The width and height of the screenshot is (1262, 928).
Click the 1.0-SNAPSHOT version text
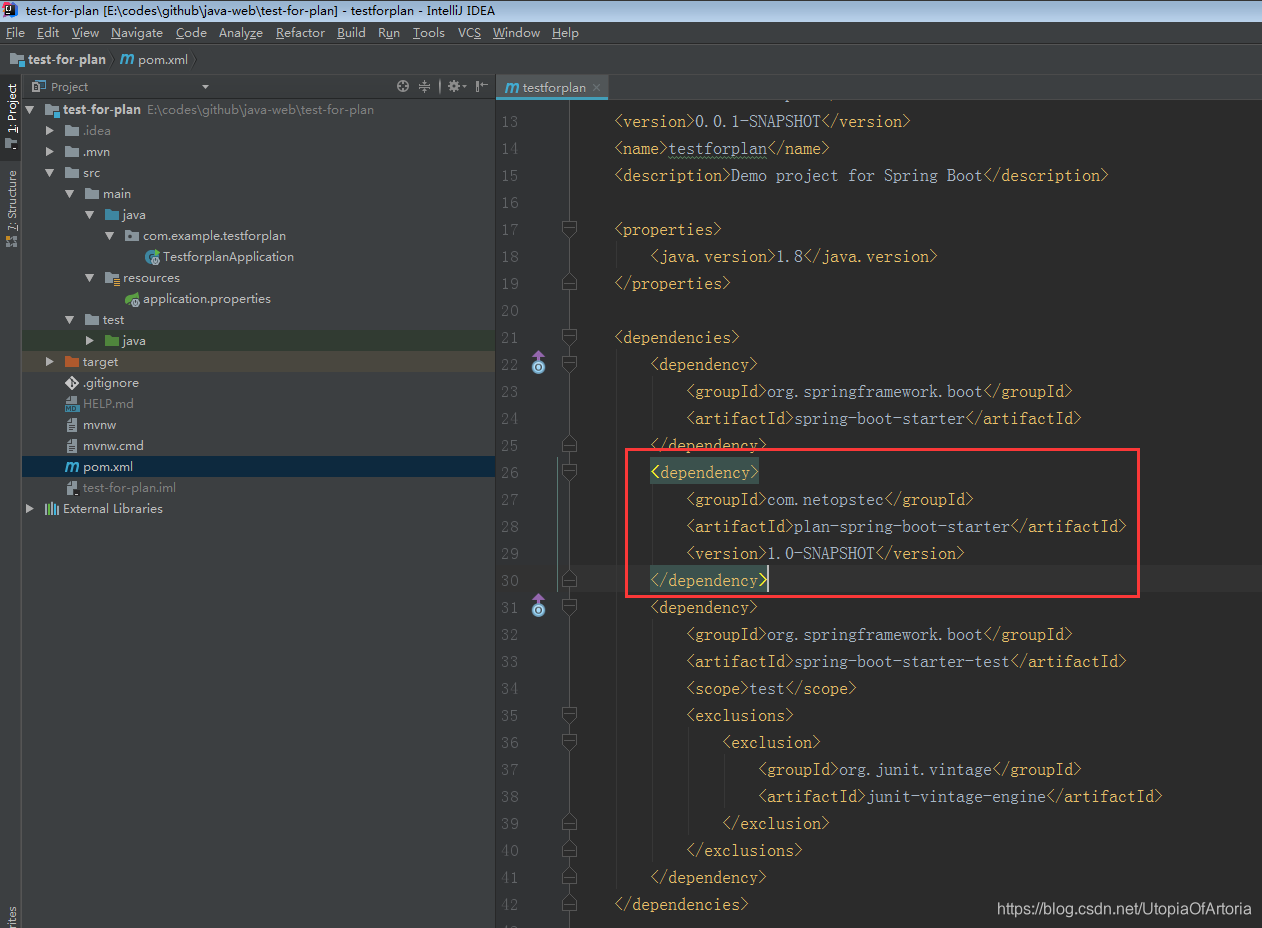[820, 553]
